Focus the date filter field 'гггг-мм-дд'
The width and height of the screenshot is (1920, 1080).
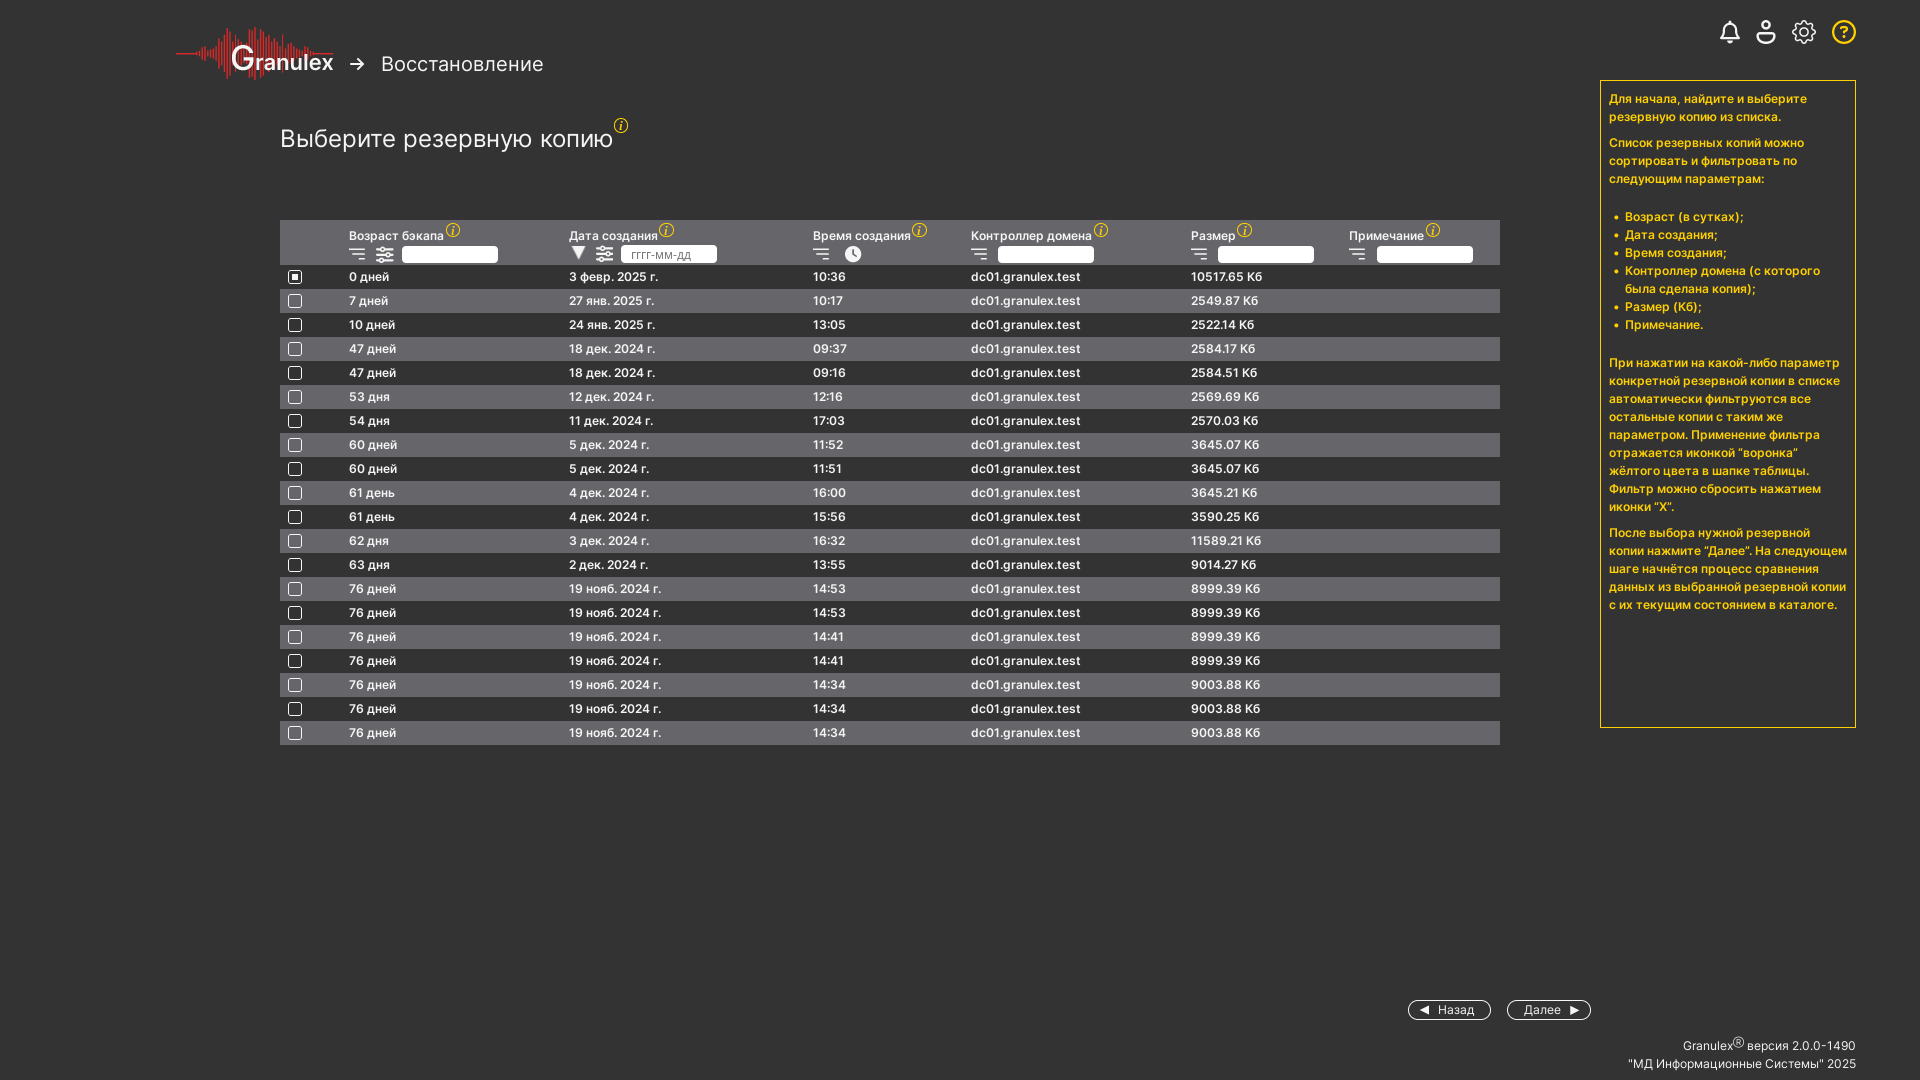pyautogui.click(x=669, y=254)
